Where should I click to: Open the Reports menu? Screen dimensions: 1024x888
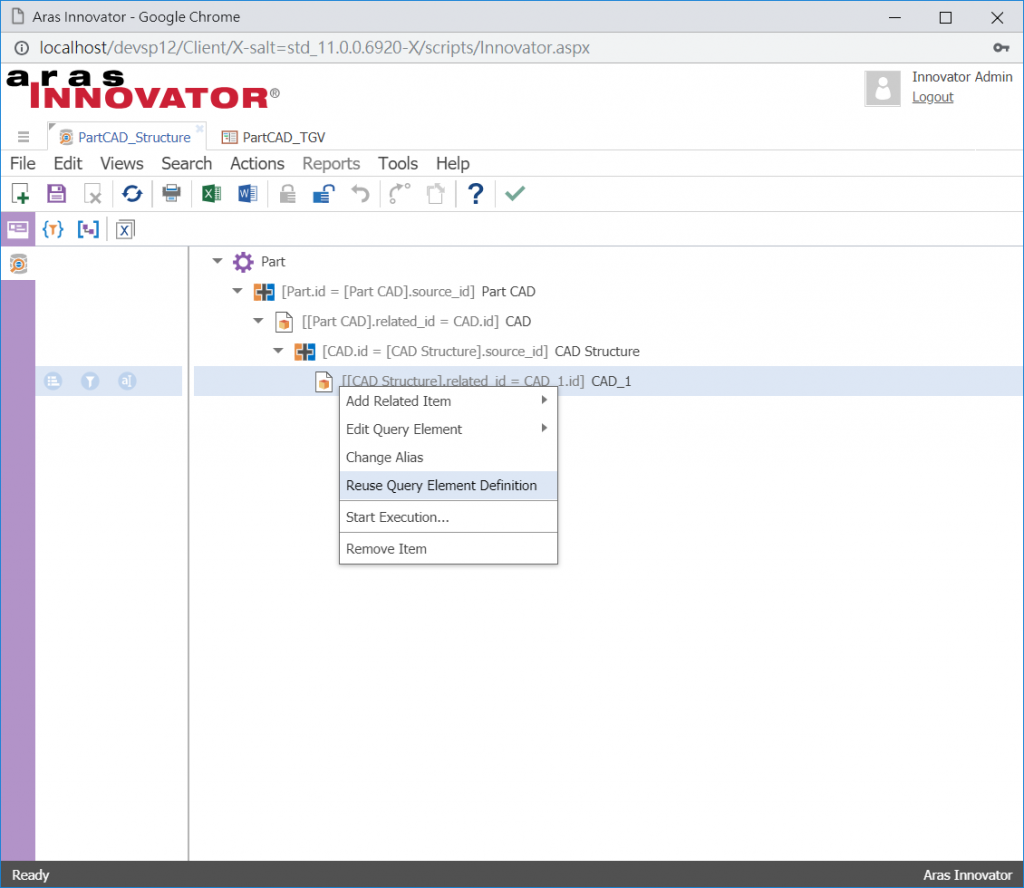click(331, 163)
